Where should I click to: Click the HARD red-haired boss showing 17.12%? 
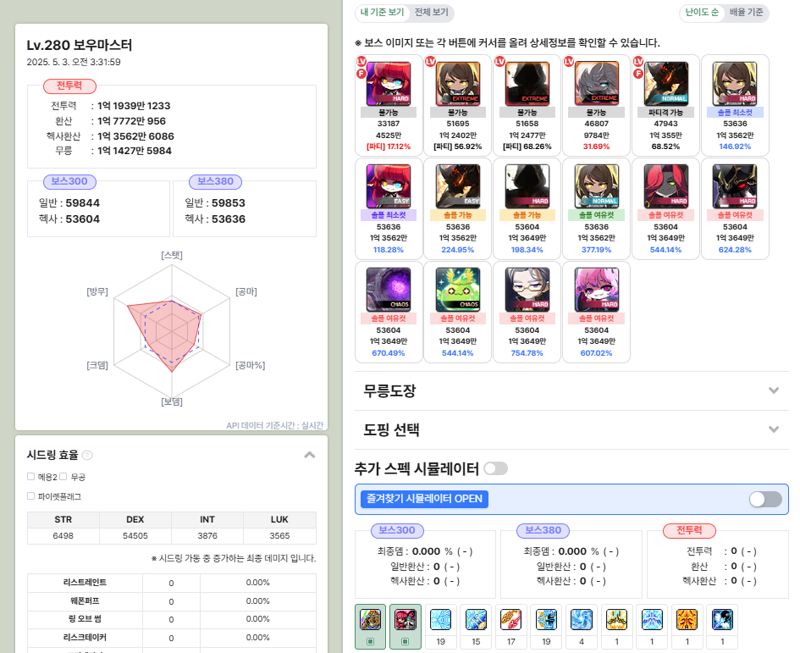[x=388, y=84]
